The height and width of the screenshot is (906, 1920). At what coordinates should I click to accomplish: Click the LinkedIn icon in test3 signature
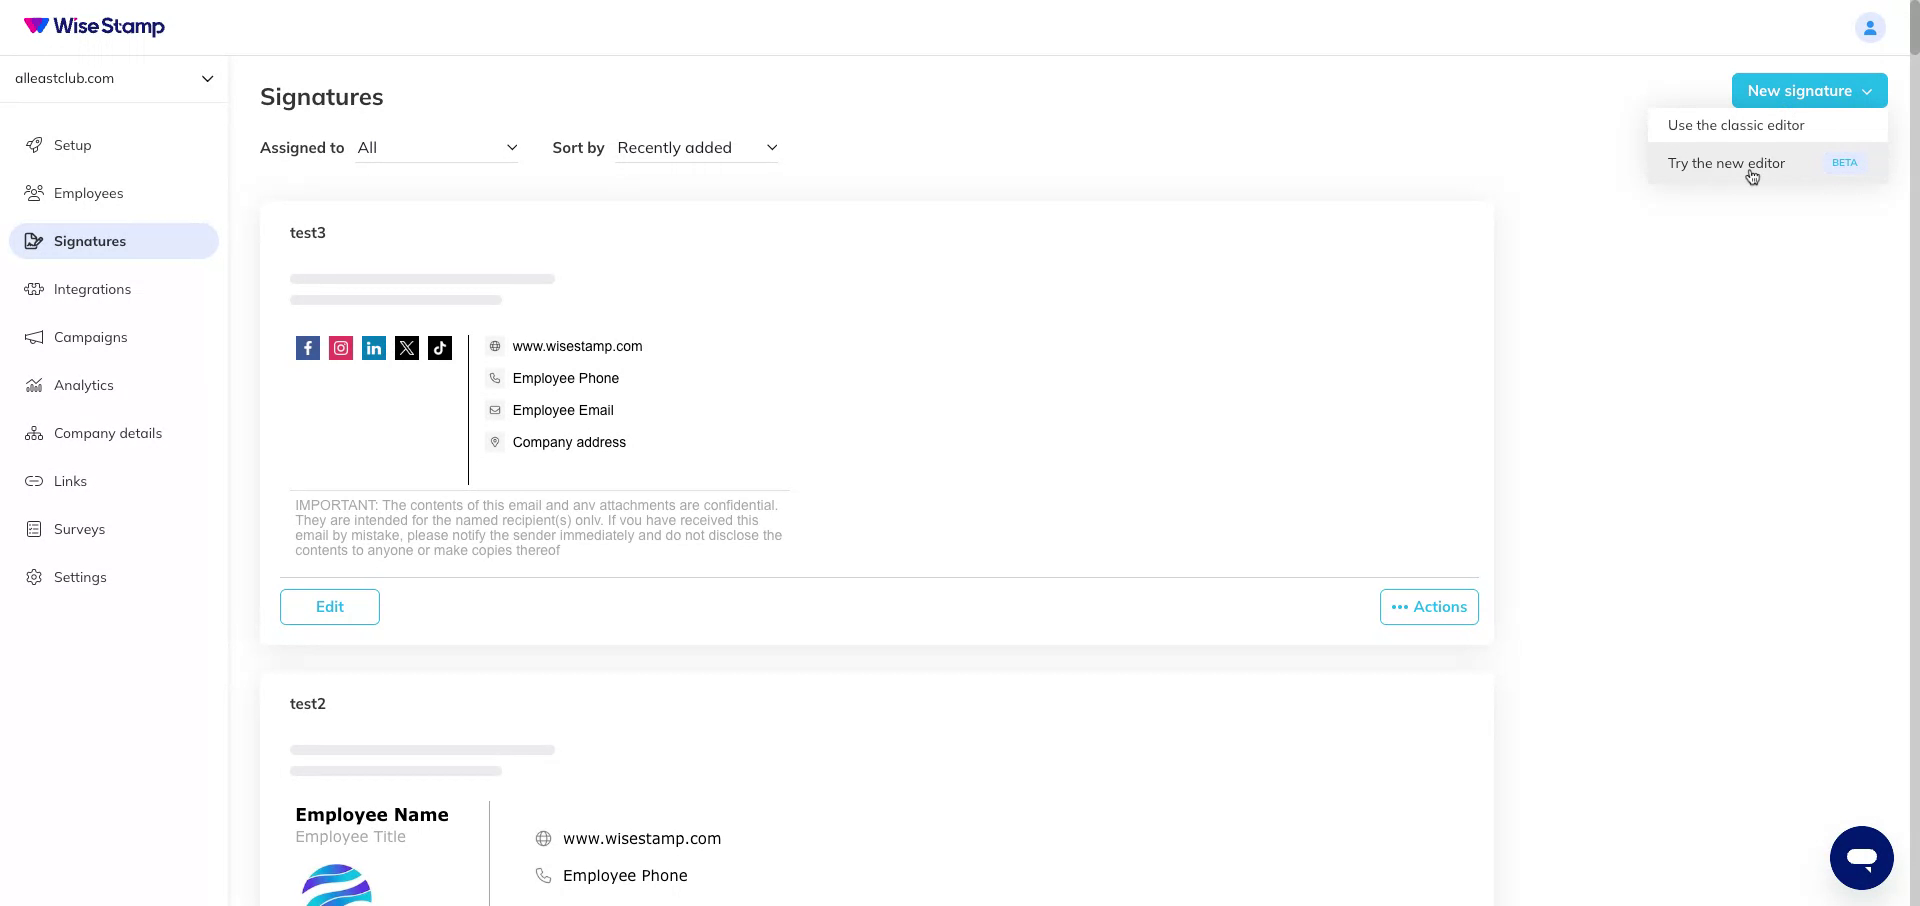tap(373, 348)
